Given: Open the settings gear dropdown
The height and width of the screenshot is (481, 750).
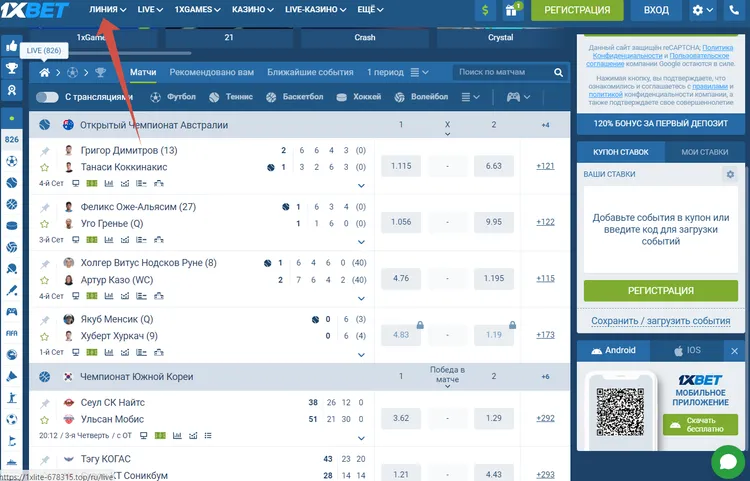Looking at the screenshot, I should click(x=703, y=10).
